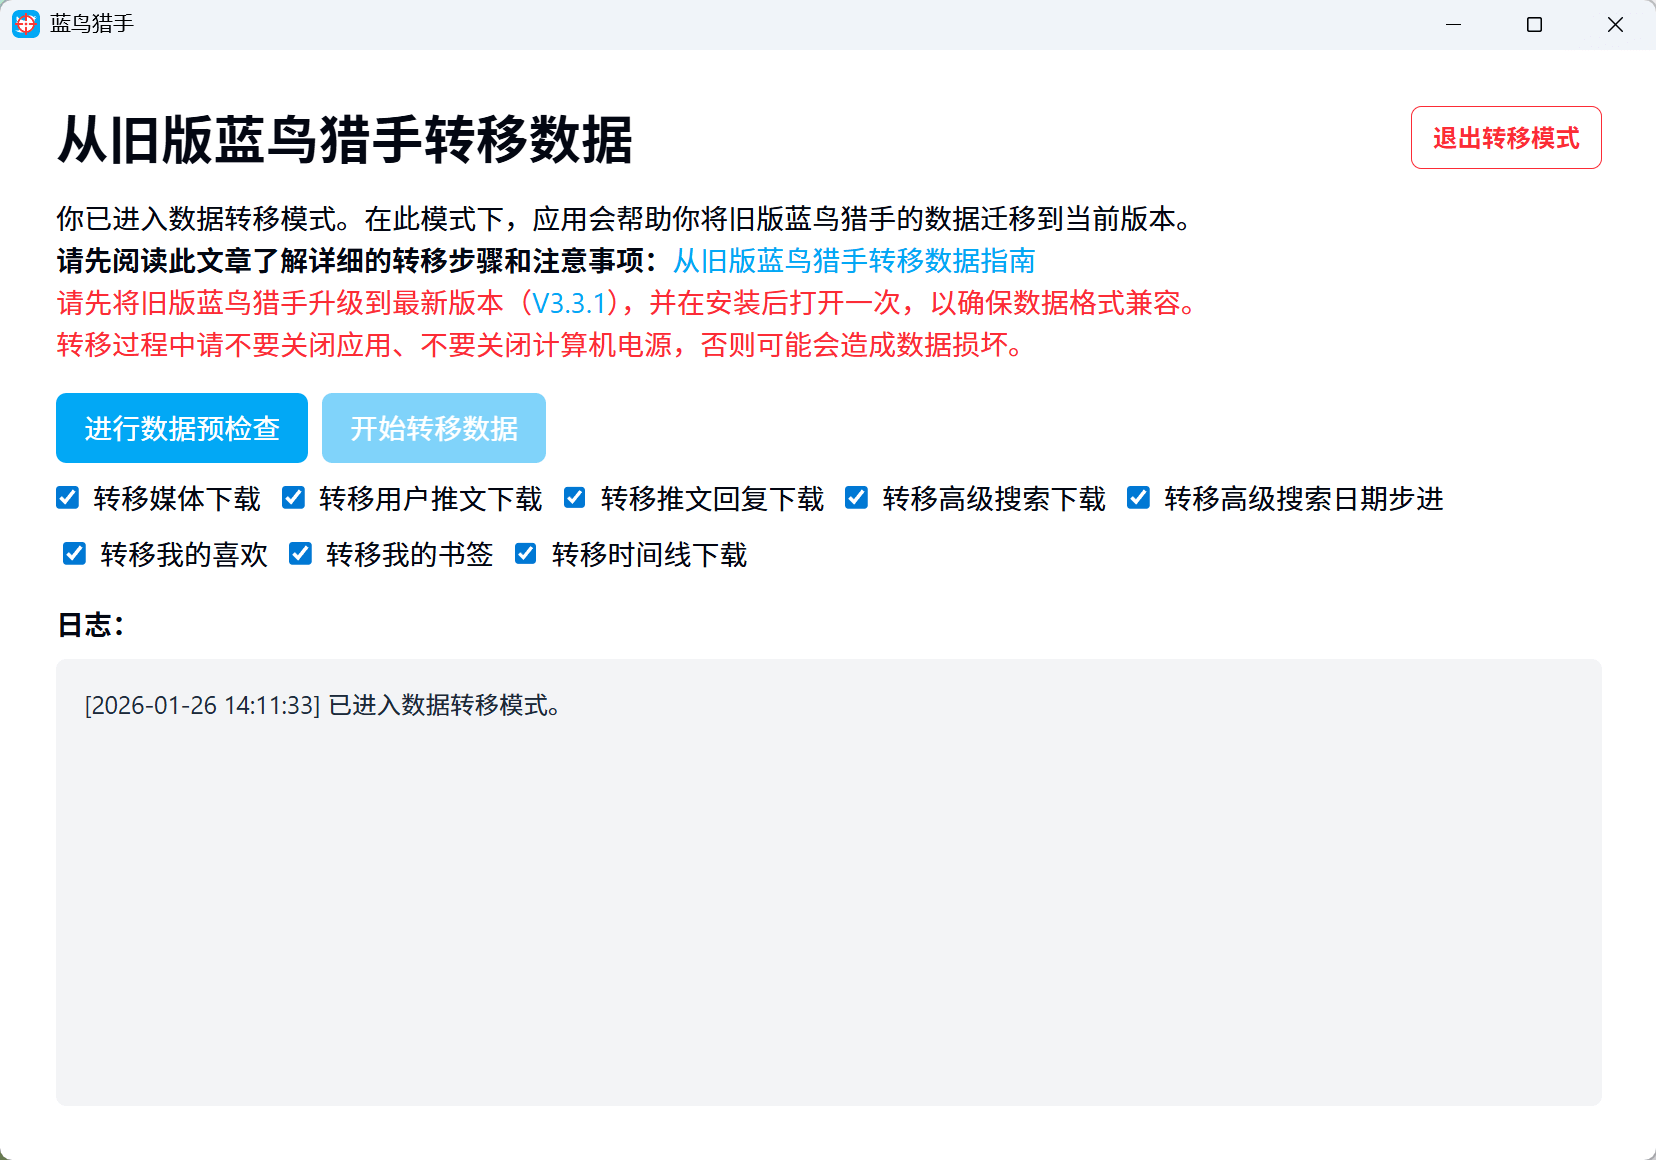The width and height of the screenshot is (1656, 1160).
Task: Disable the 转移推文回复下载 checkbox
Action: pos(575,498)
